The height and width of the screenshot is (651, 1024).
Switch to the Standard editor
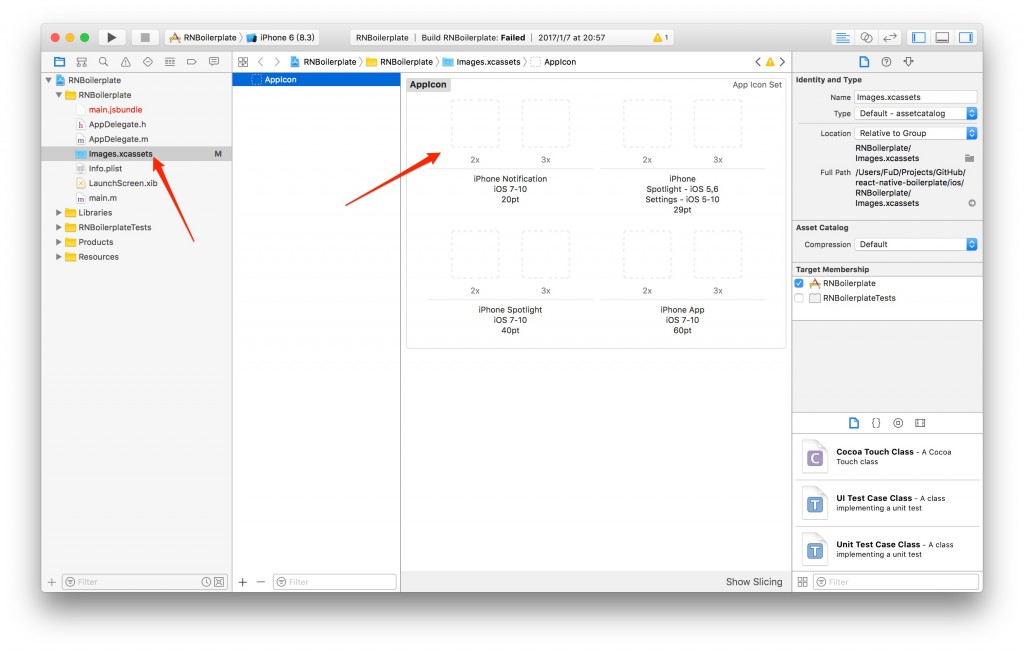coord(842,37)
